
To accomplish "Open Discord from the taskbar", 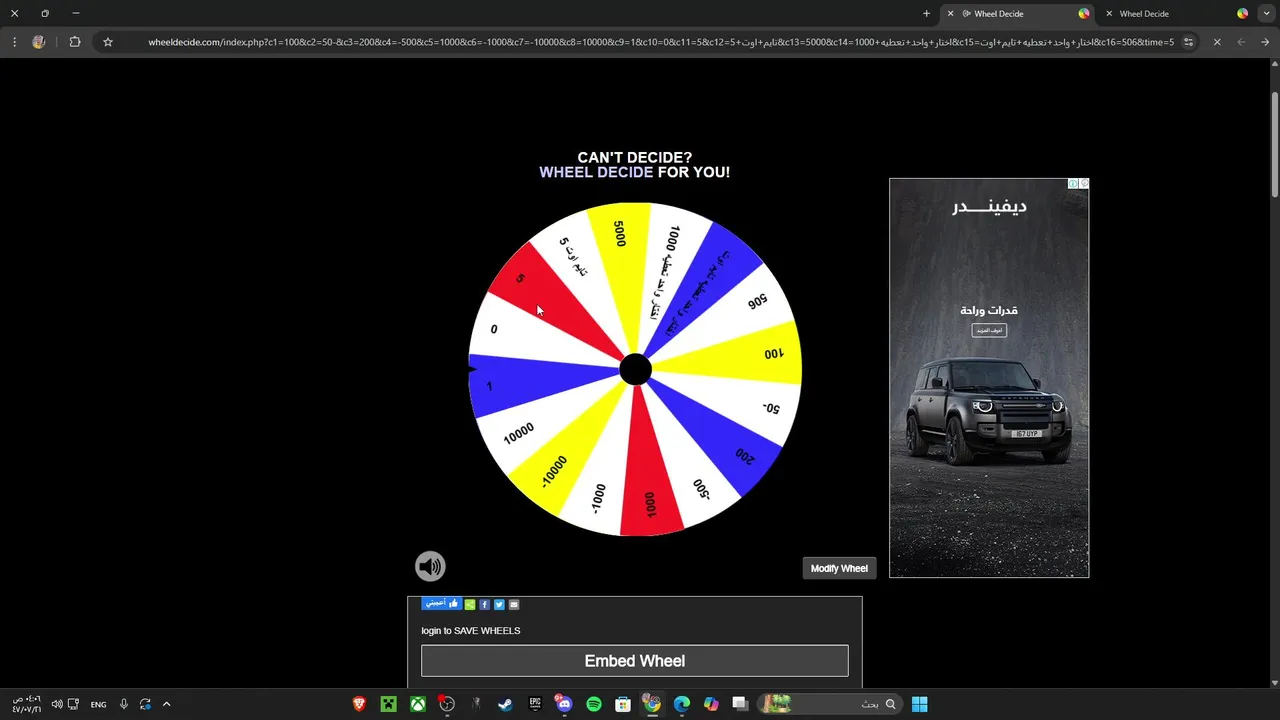I will [x=564, y=704].
